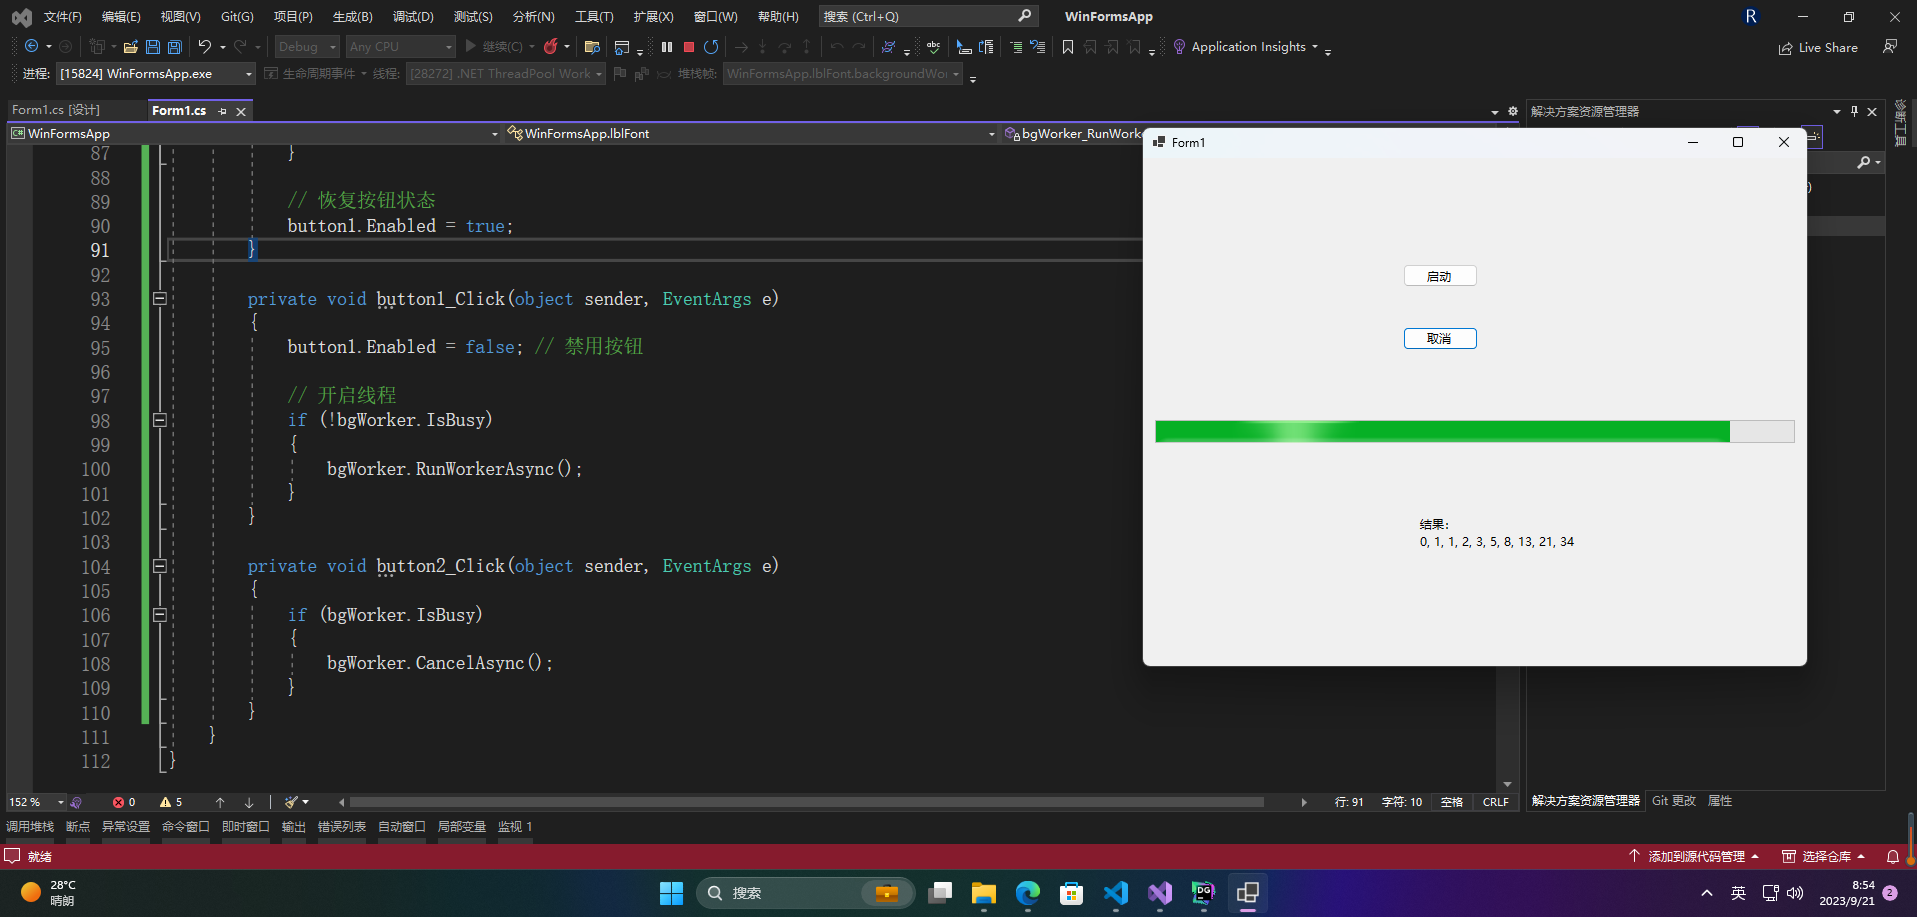
Task: Open the 工具(T) menu
Action: click(x=594, y=17)
